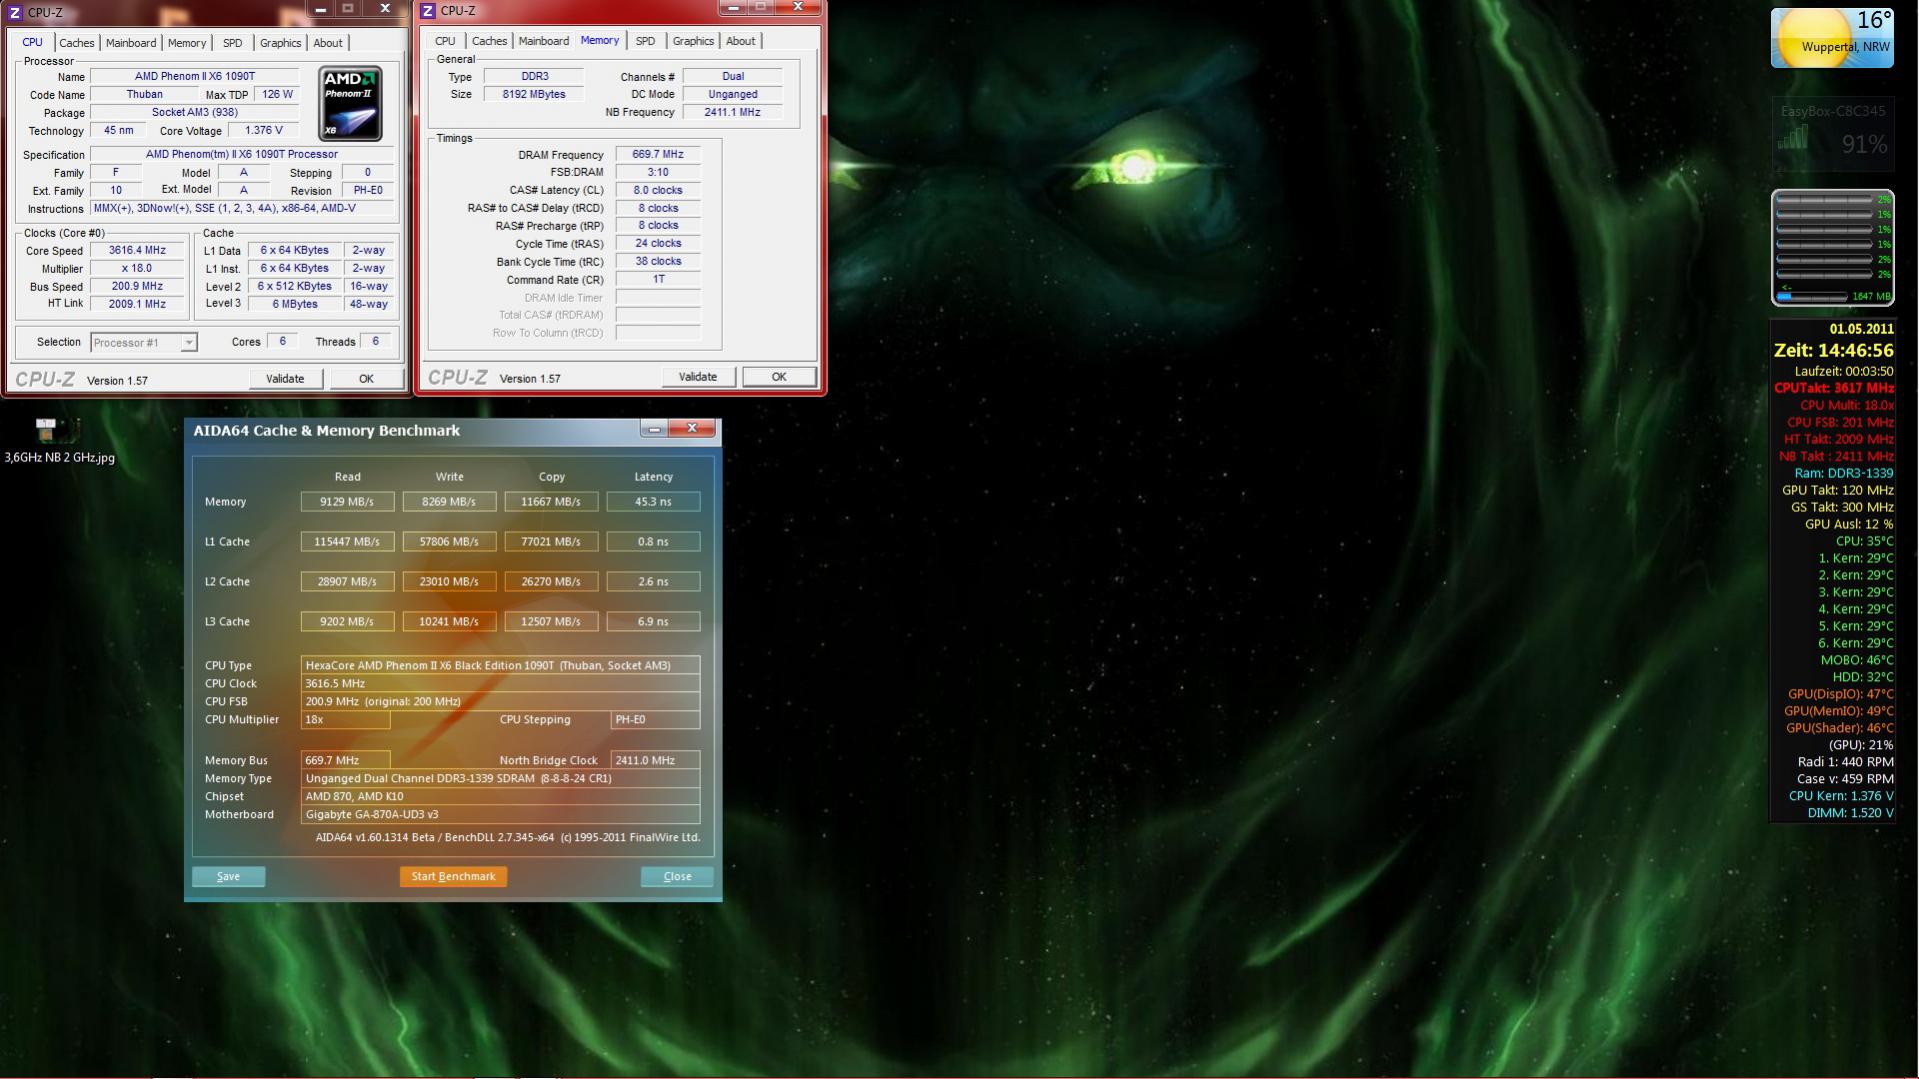Start Benchmark in AIDA64

(x=453, y=877)
